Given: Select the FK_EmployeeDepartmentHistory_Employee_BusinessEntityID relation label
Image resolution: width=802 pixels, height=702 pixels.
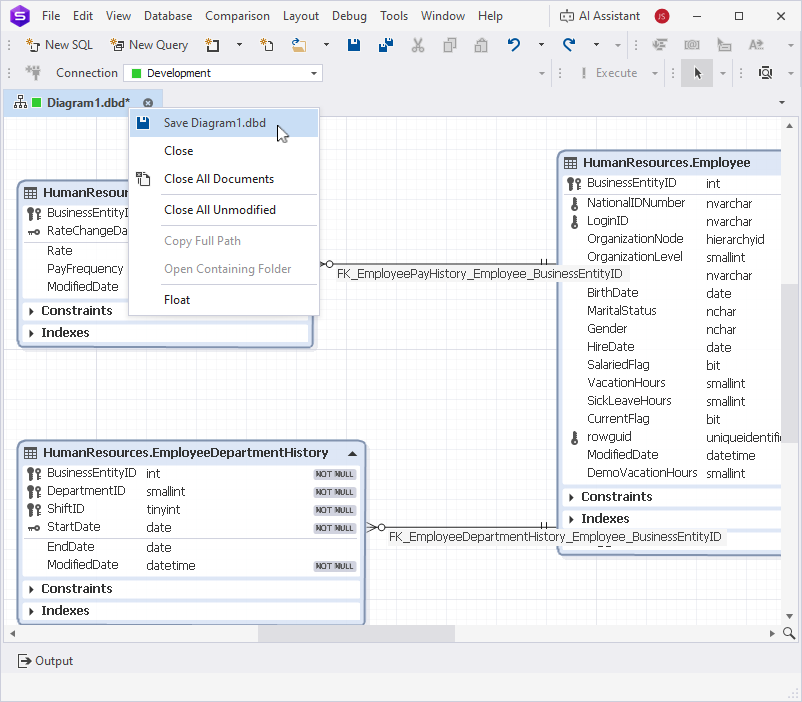Looking at the screenshot, I should click(555, 537).
